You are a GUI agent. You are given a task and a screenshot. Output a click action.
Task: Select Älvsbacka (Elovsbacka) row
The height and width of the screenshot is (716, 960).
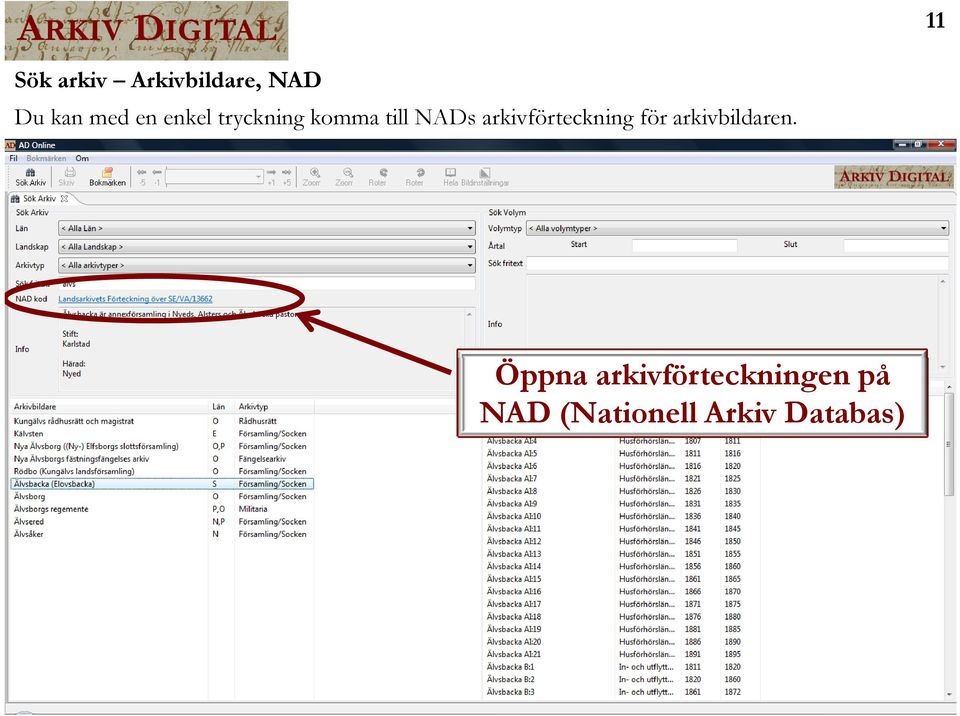[162, 484]
